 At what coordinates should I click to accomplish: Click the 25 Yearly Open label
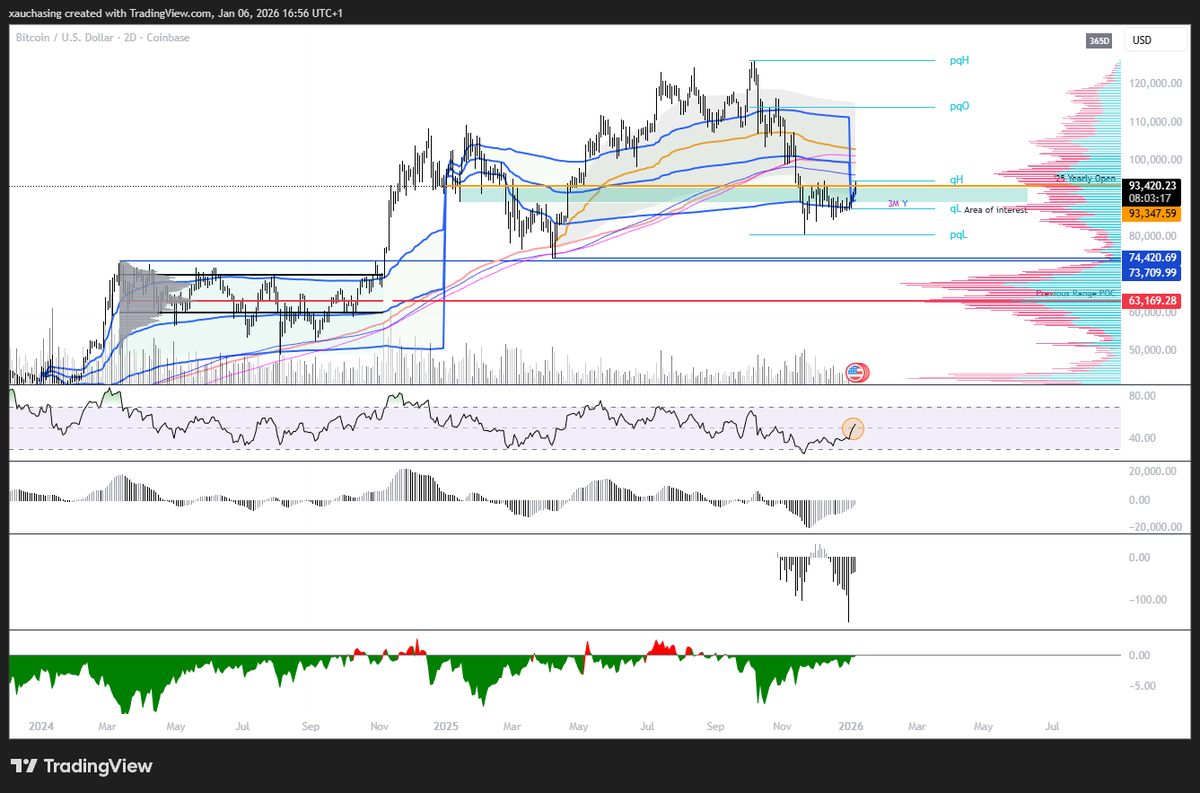click(1085, 178)
